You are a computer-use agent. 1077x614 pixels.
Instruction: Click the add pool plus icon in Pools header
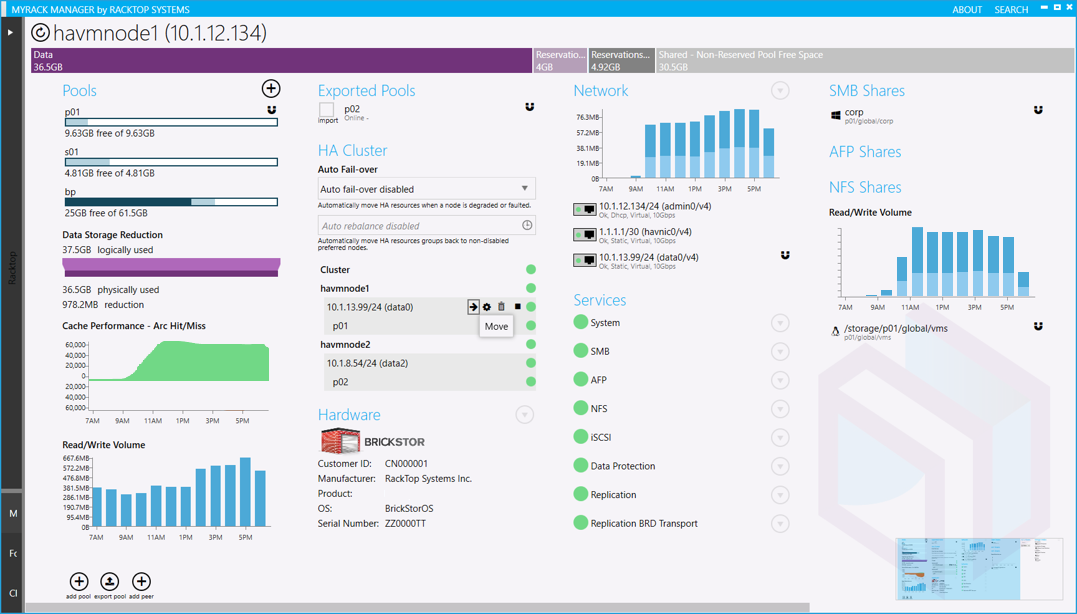click(x=271, y=89)
